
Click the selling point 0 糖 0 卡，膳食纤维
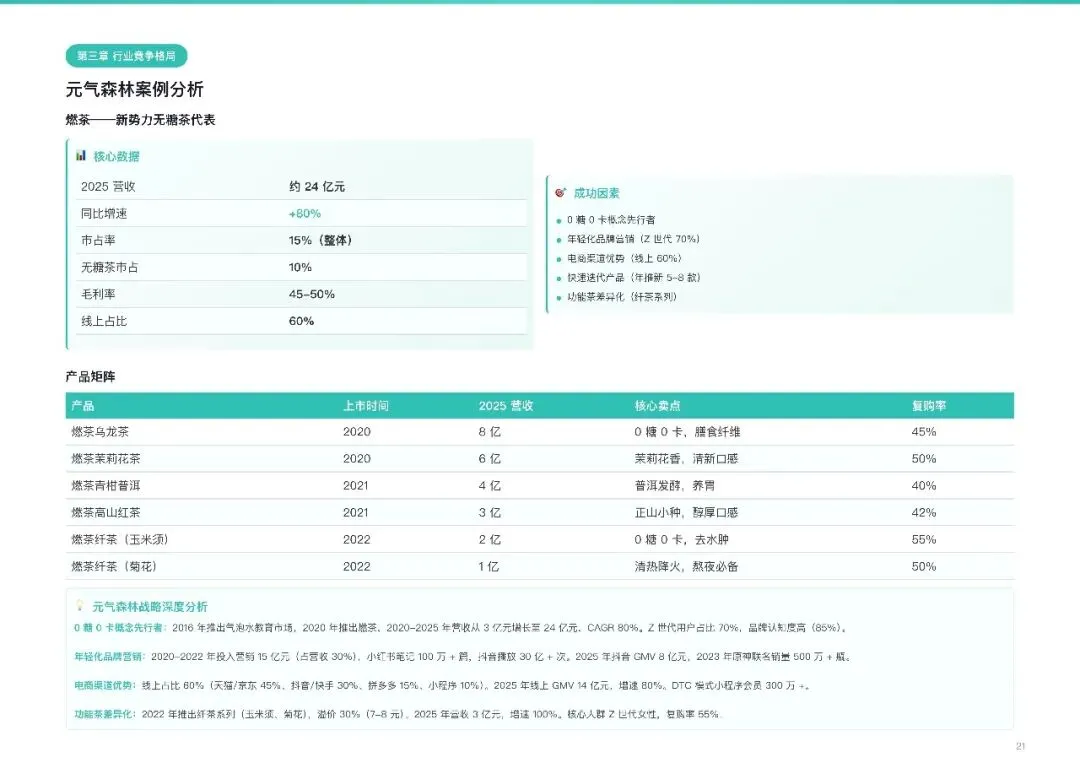(x=687, y=432)
